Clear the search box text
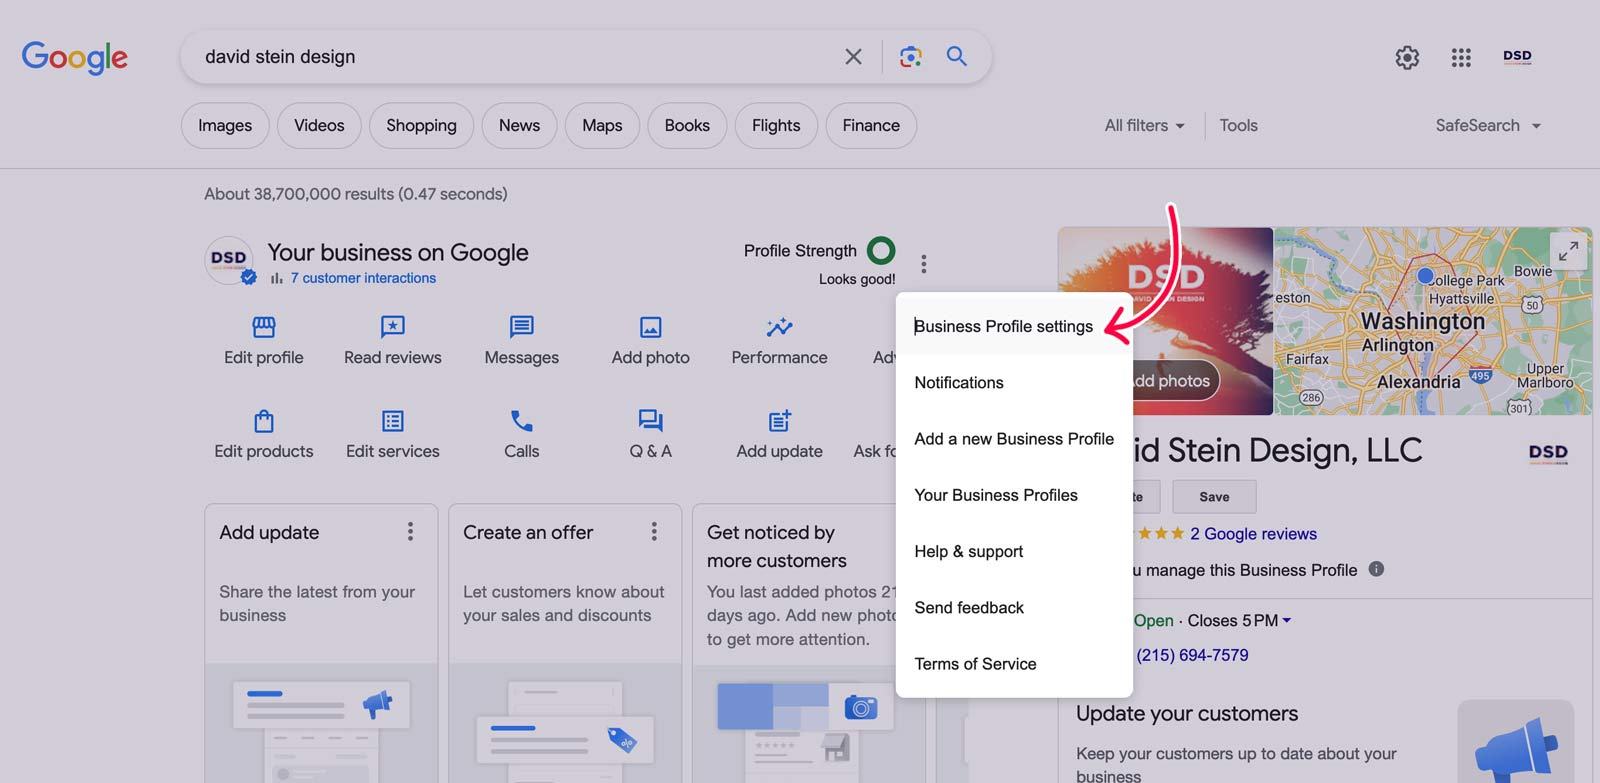Image resolution: width=1600 pixels, height=783 pixels. 853,57
